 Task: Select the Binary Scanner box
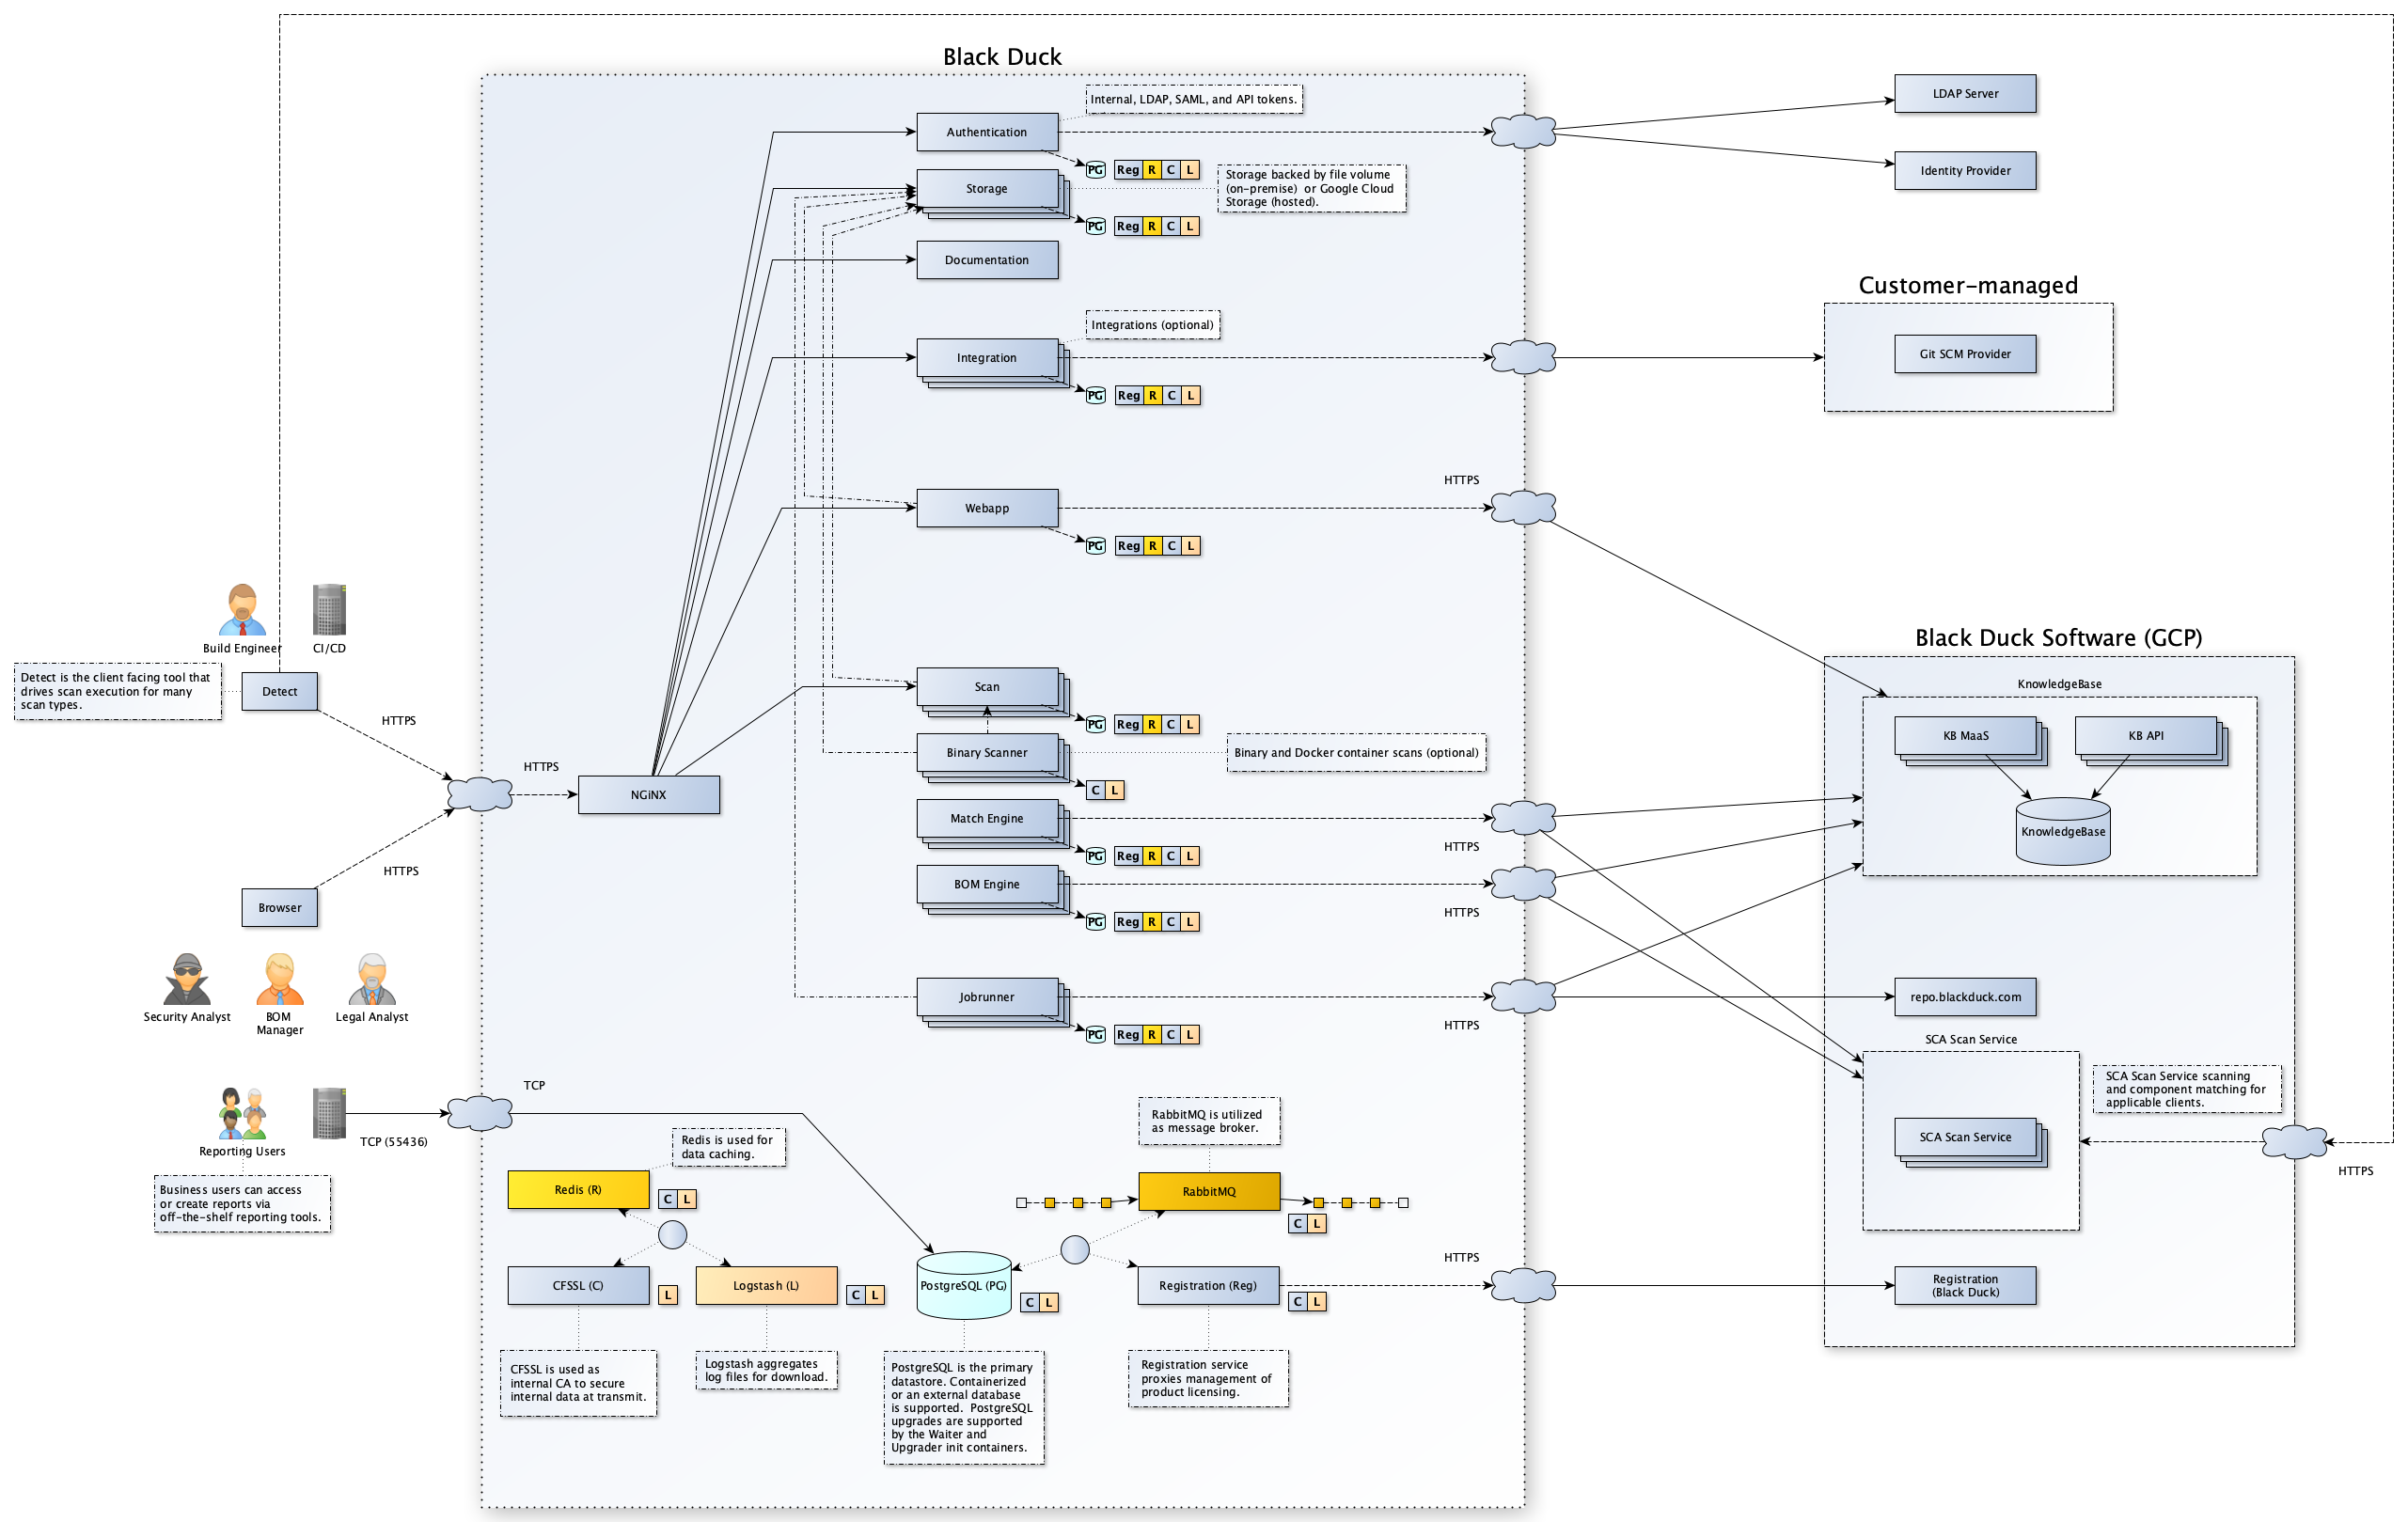986,752
